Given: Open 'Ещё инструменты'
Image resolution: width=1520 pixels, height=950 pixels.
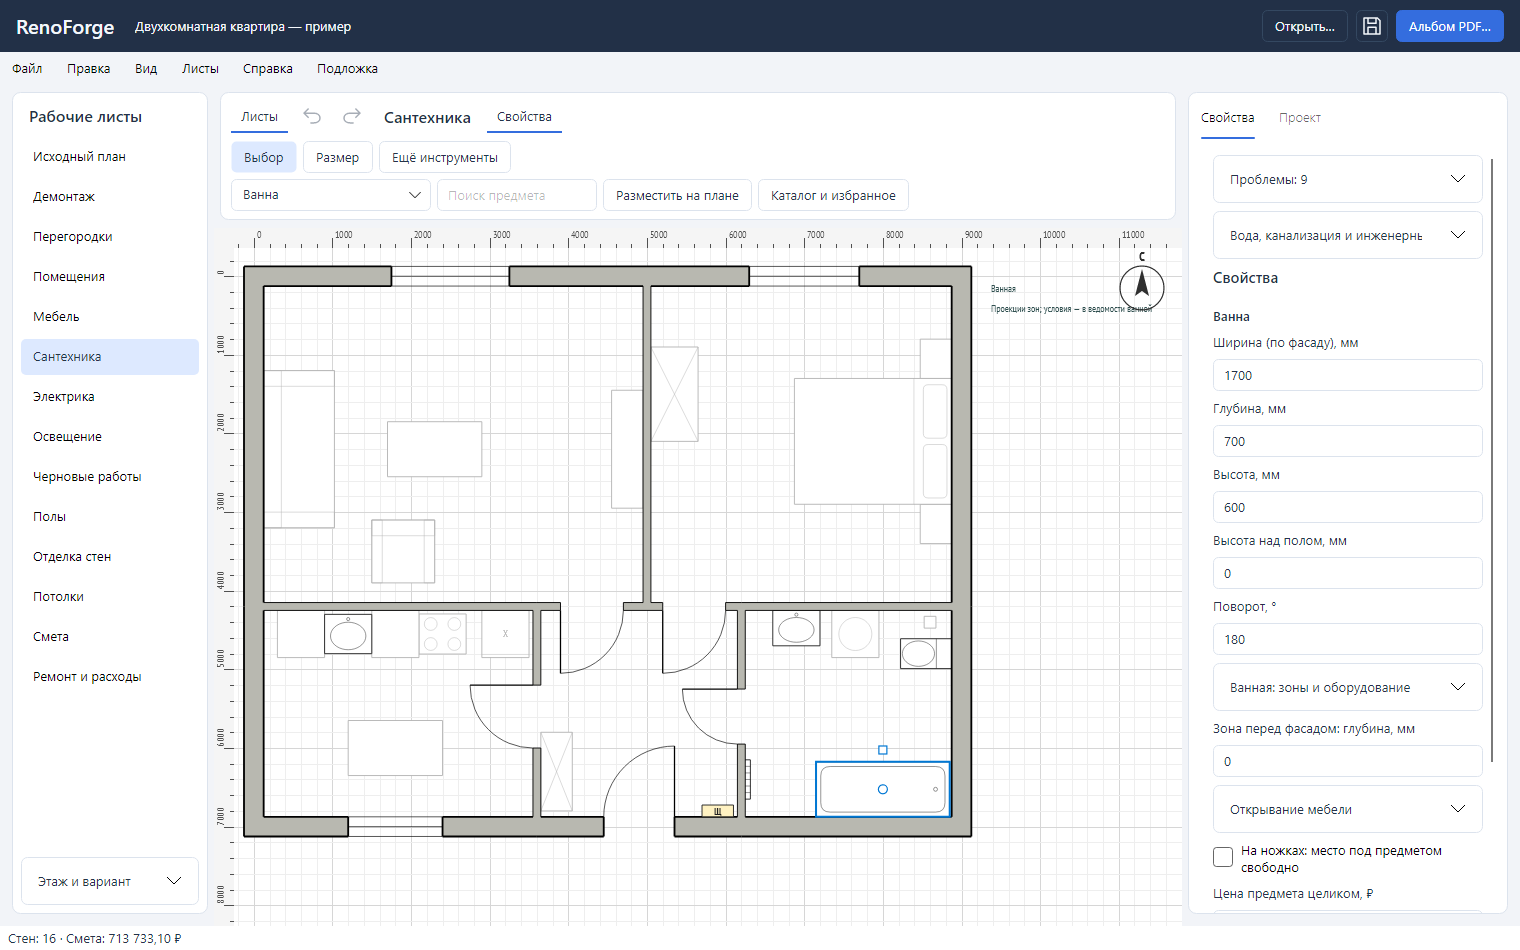Looking at the screenshot, I should [444, 157].
